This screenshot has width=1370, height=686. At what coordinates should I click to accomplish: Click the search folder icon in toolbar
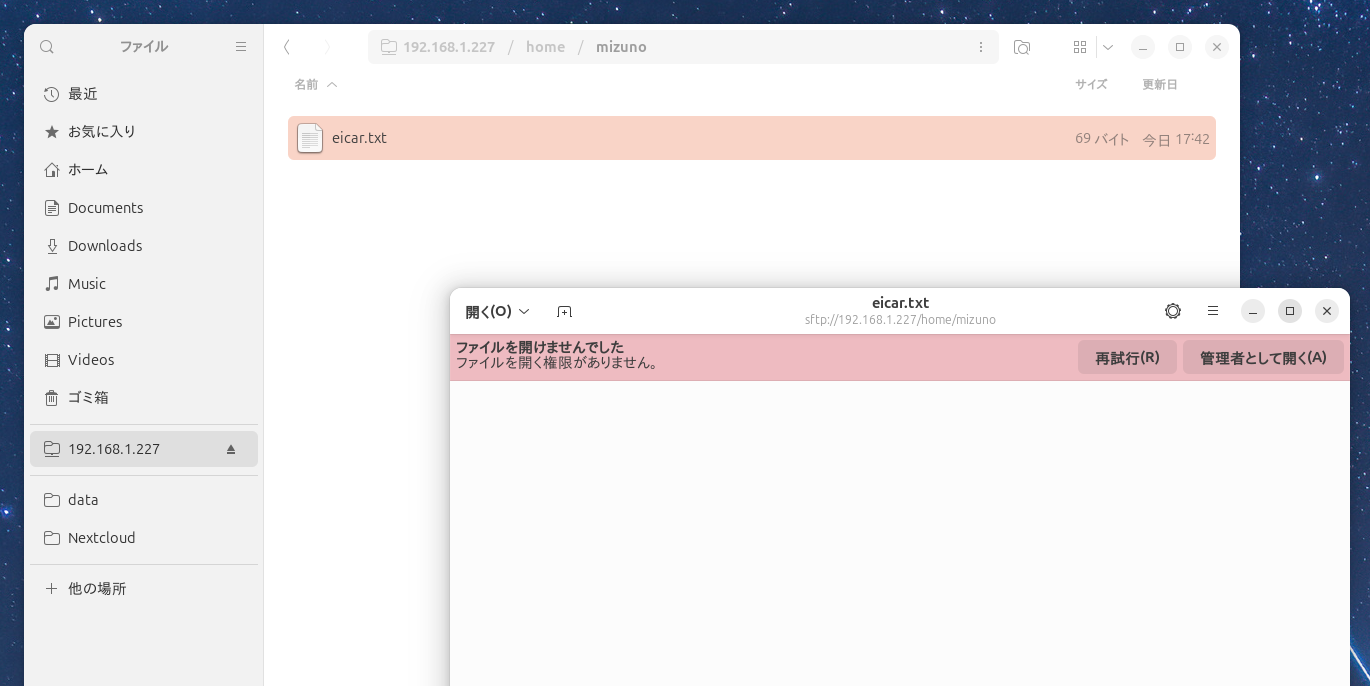1021,47
